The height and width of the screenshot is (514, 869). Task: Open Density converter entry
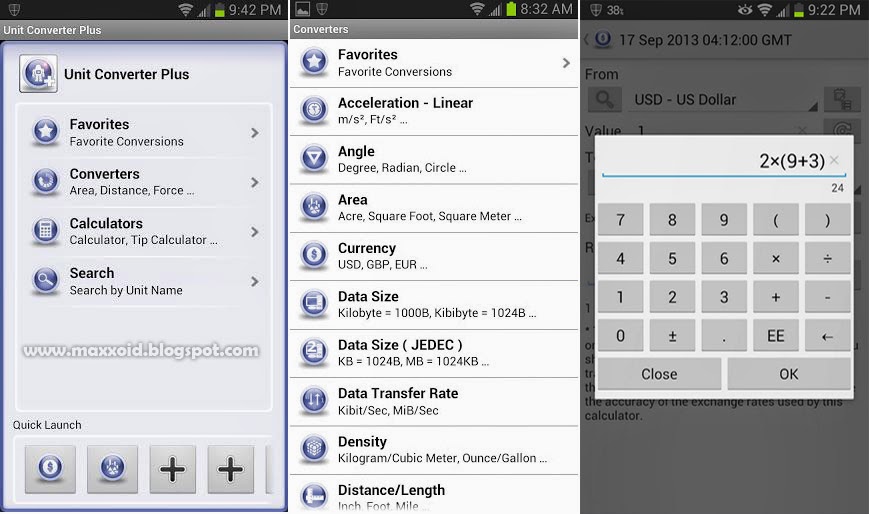[x=434, y=449]
